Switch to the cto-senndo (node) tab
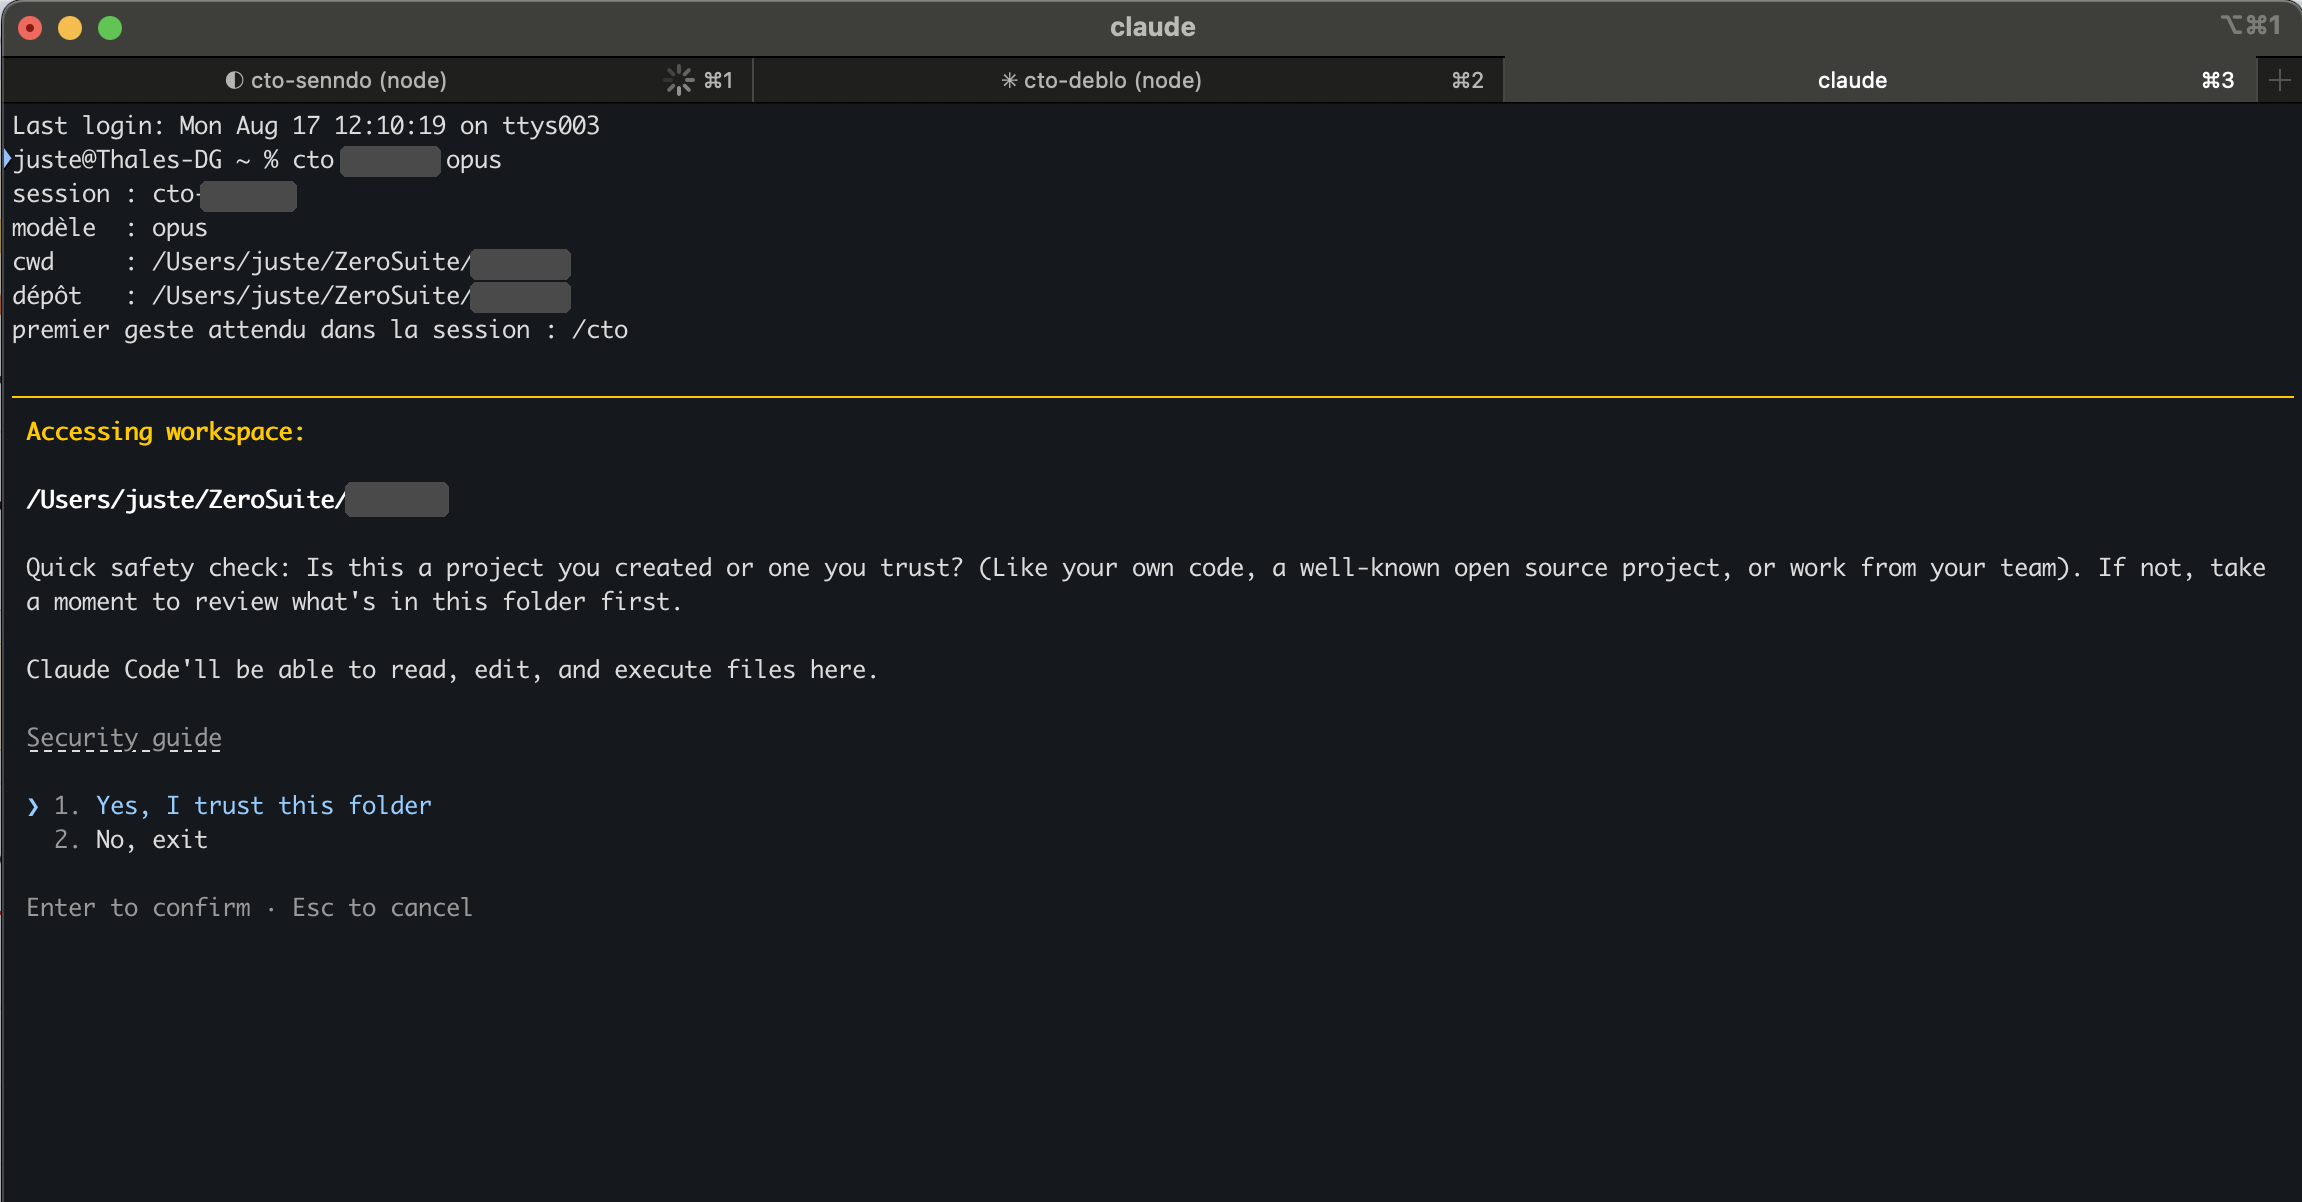 [x=377, y=80]
